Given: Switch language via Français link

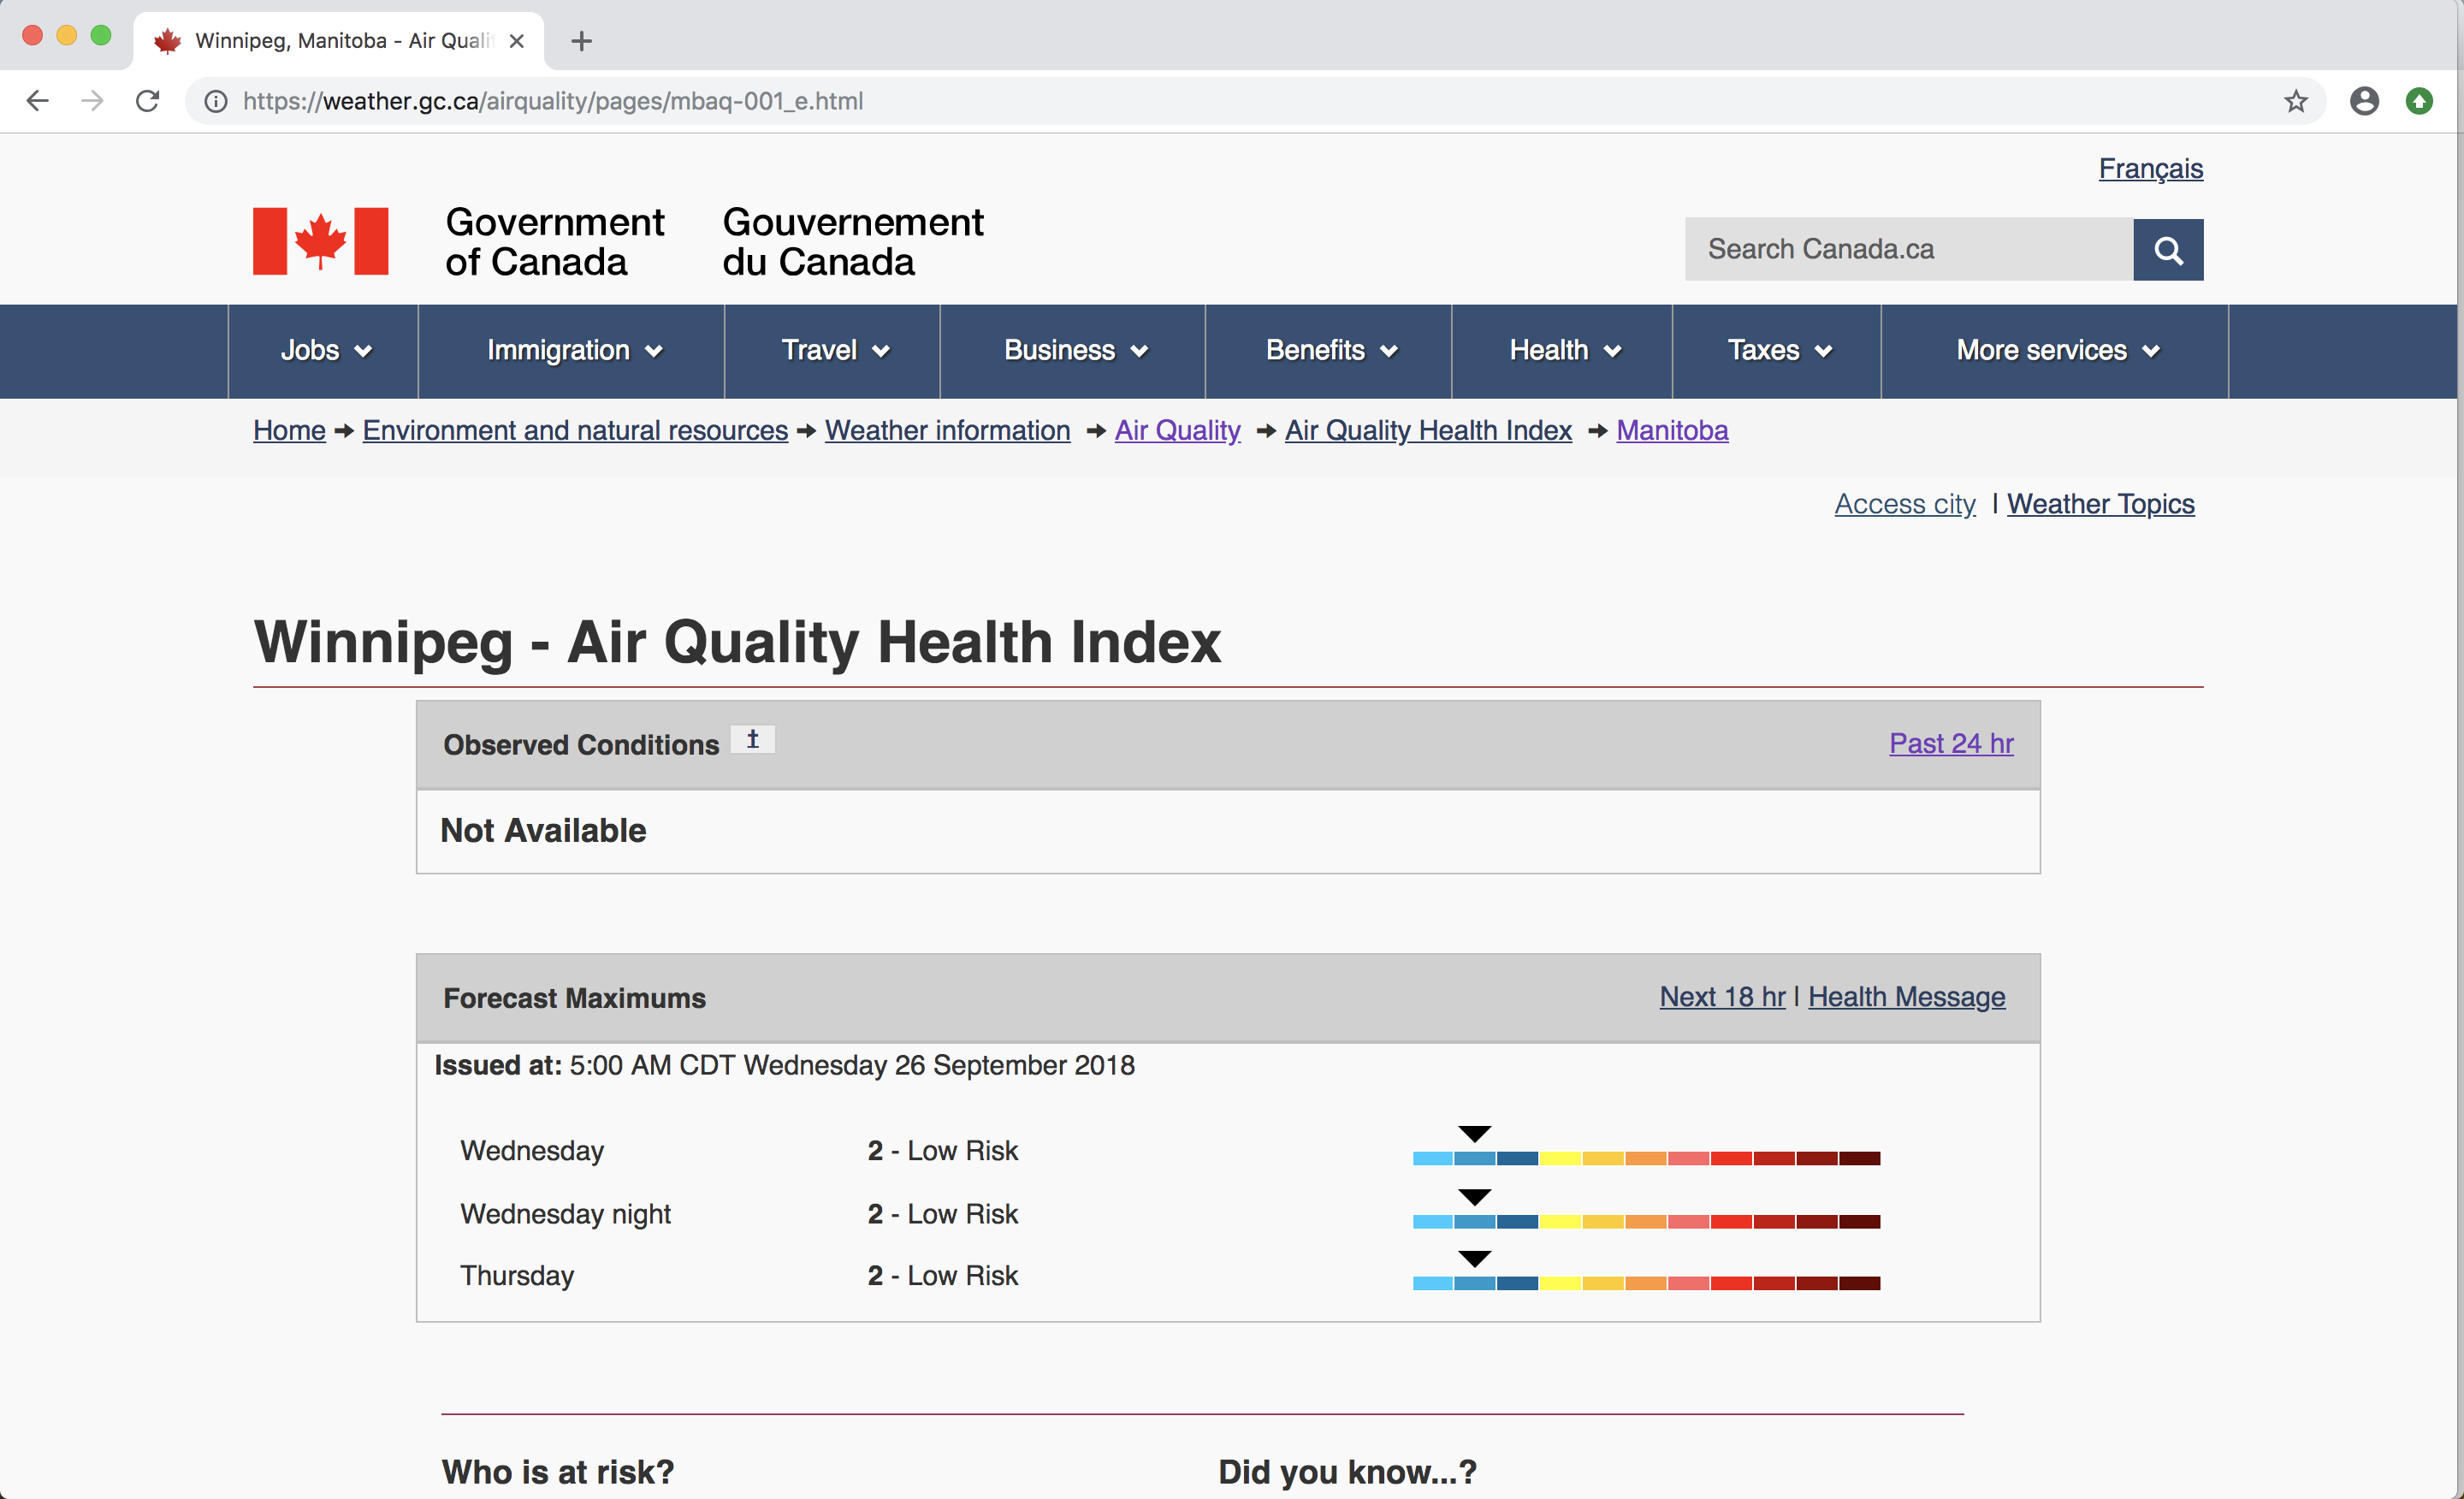Looking at the screenshot, I should [x=2150, y=168].
